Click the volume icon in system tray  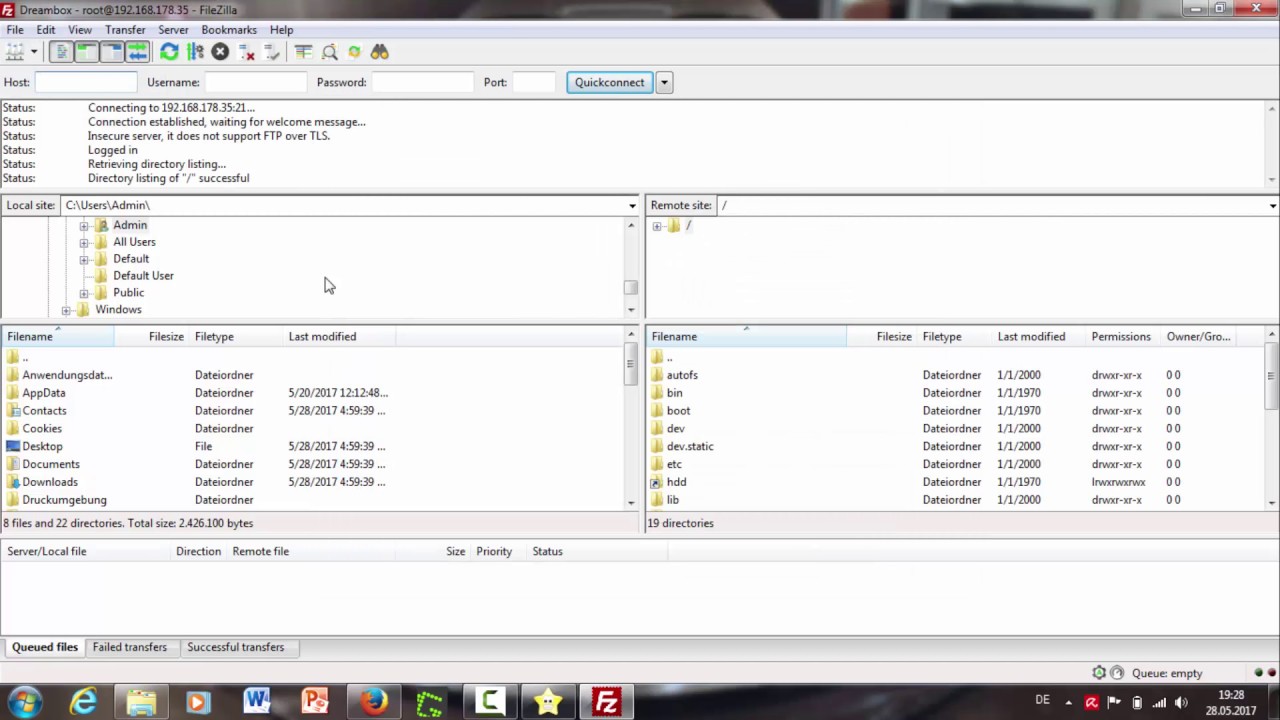pos(1181,702)
